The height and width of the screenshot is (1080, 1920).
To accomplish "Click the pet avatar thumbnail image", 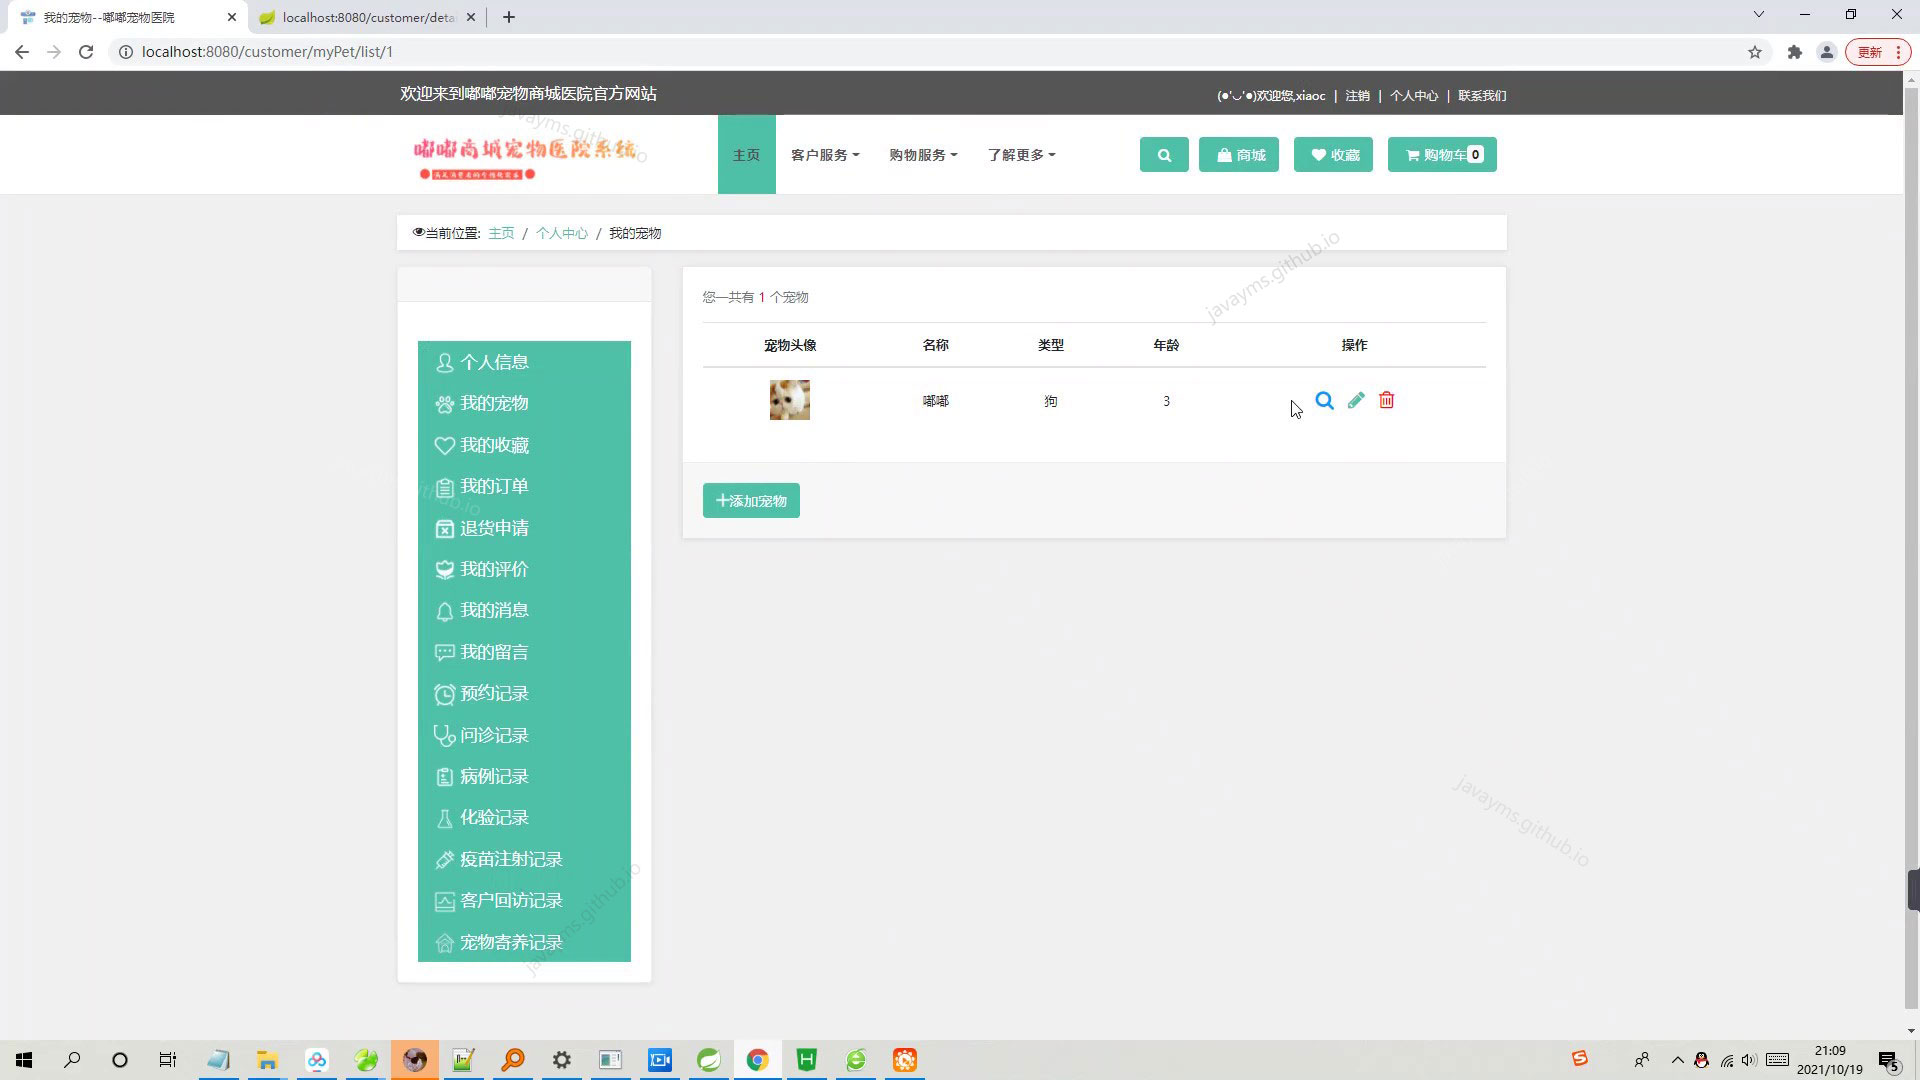I will 789,400.
